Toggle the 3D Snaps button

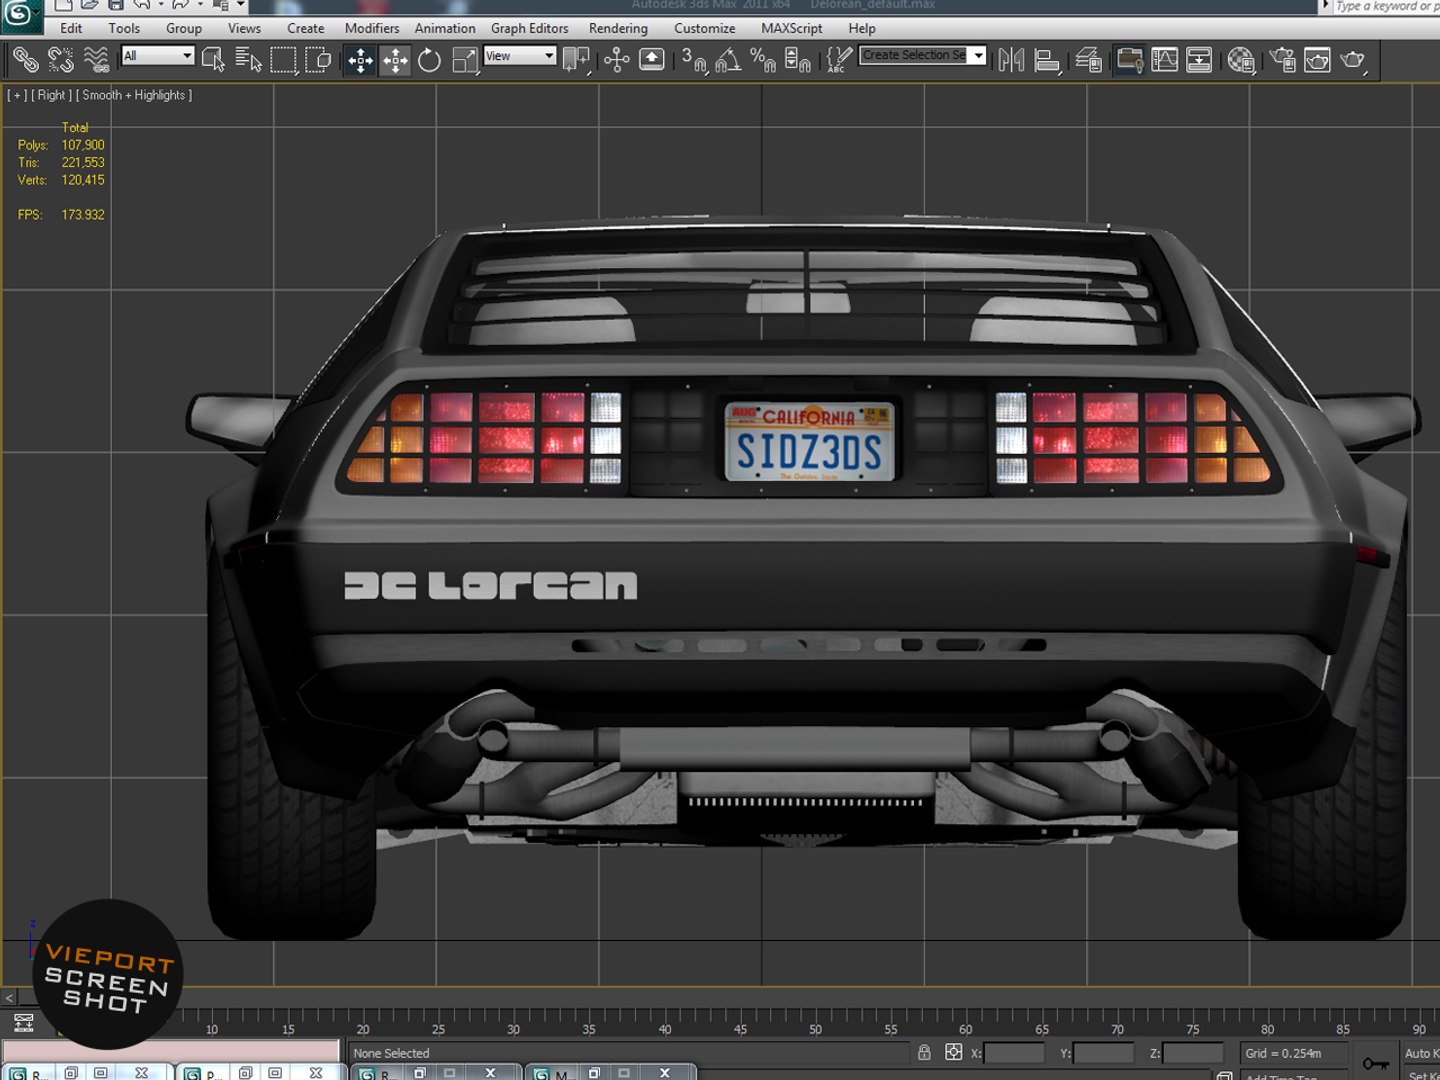pyautogui.click(x=694, y=60)
